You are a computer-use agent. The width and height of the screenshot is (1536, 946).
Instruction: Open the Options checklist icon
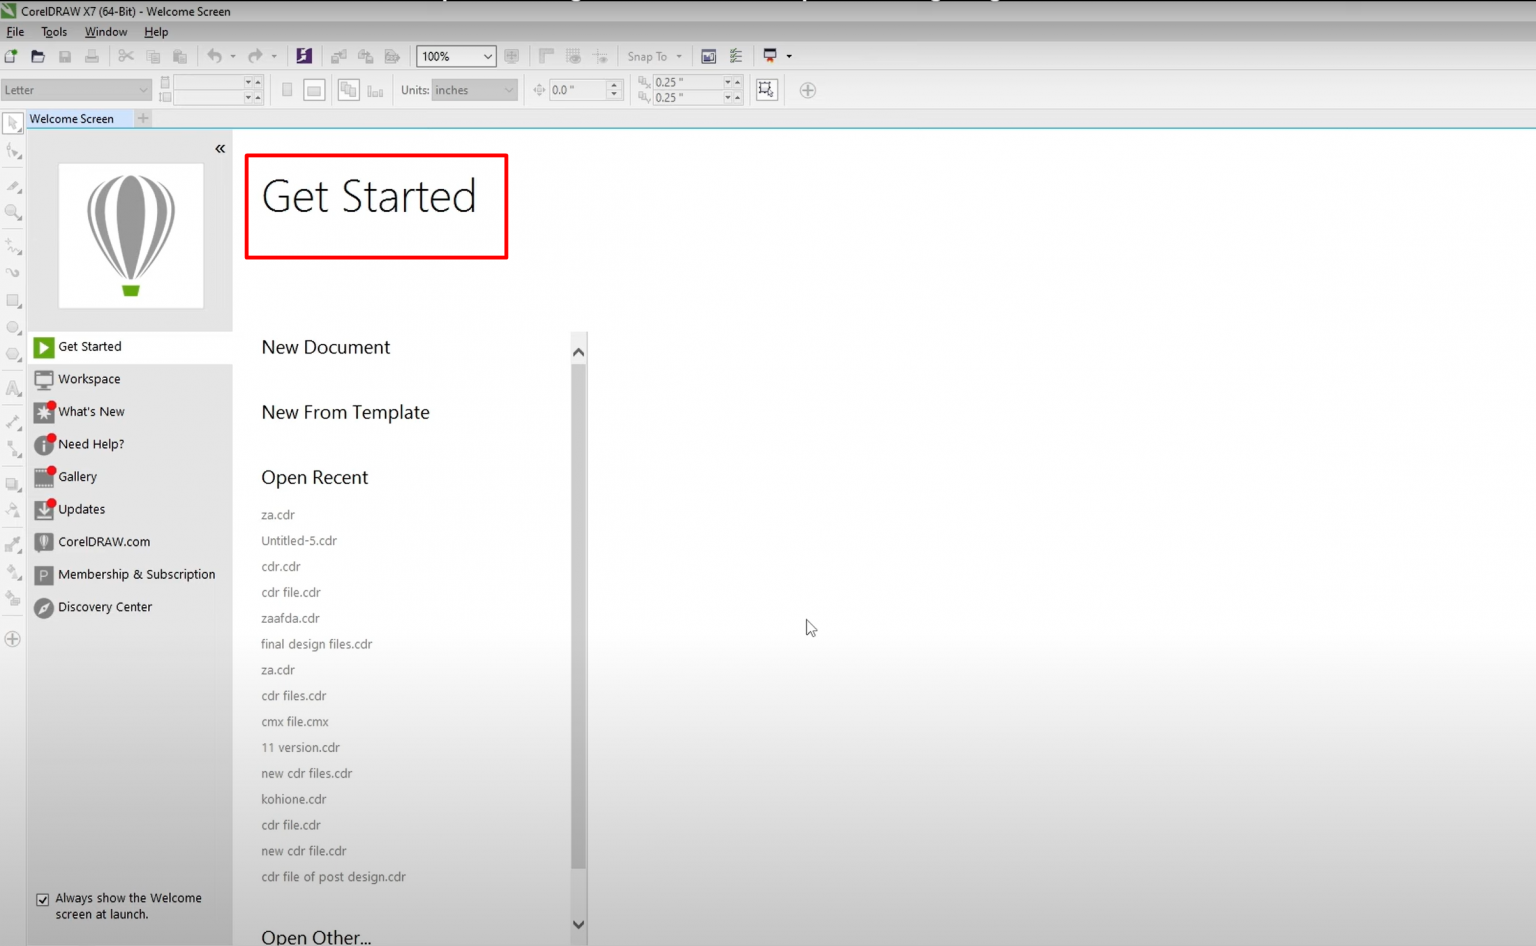click(736, 56)
